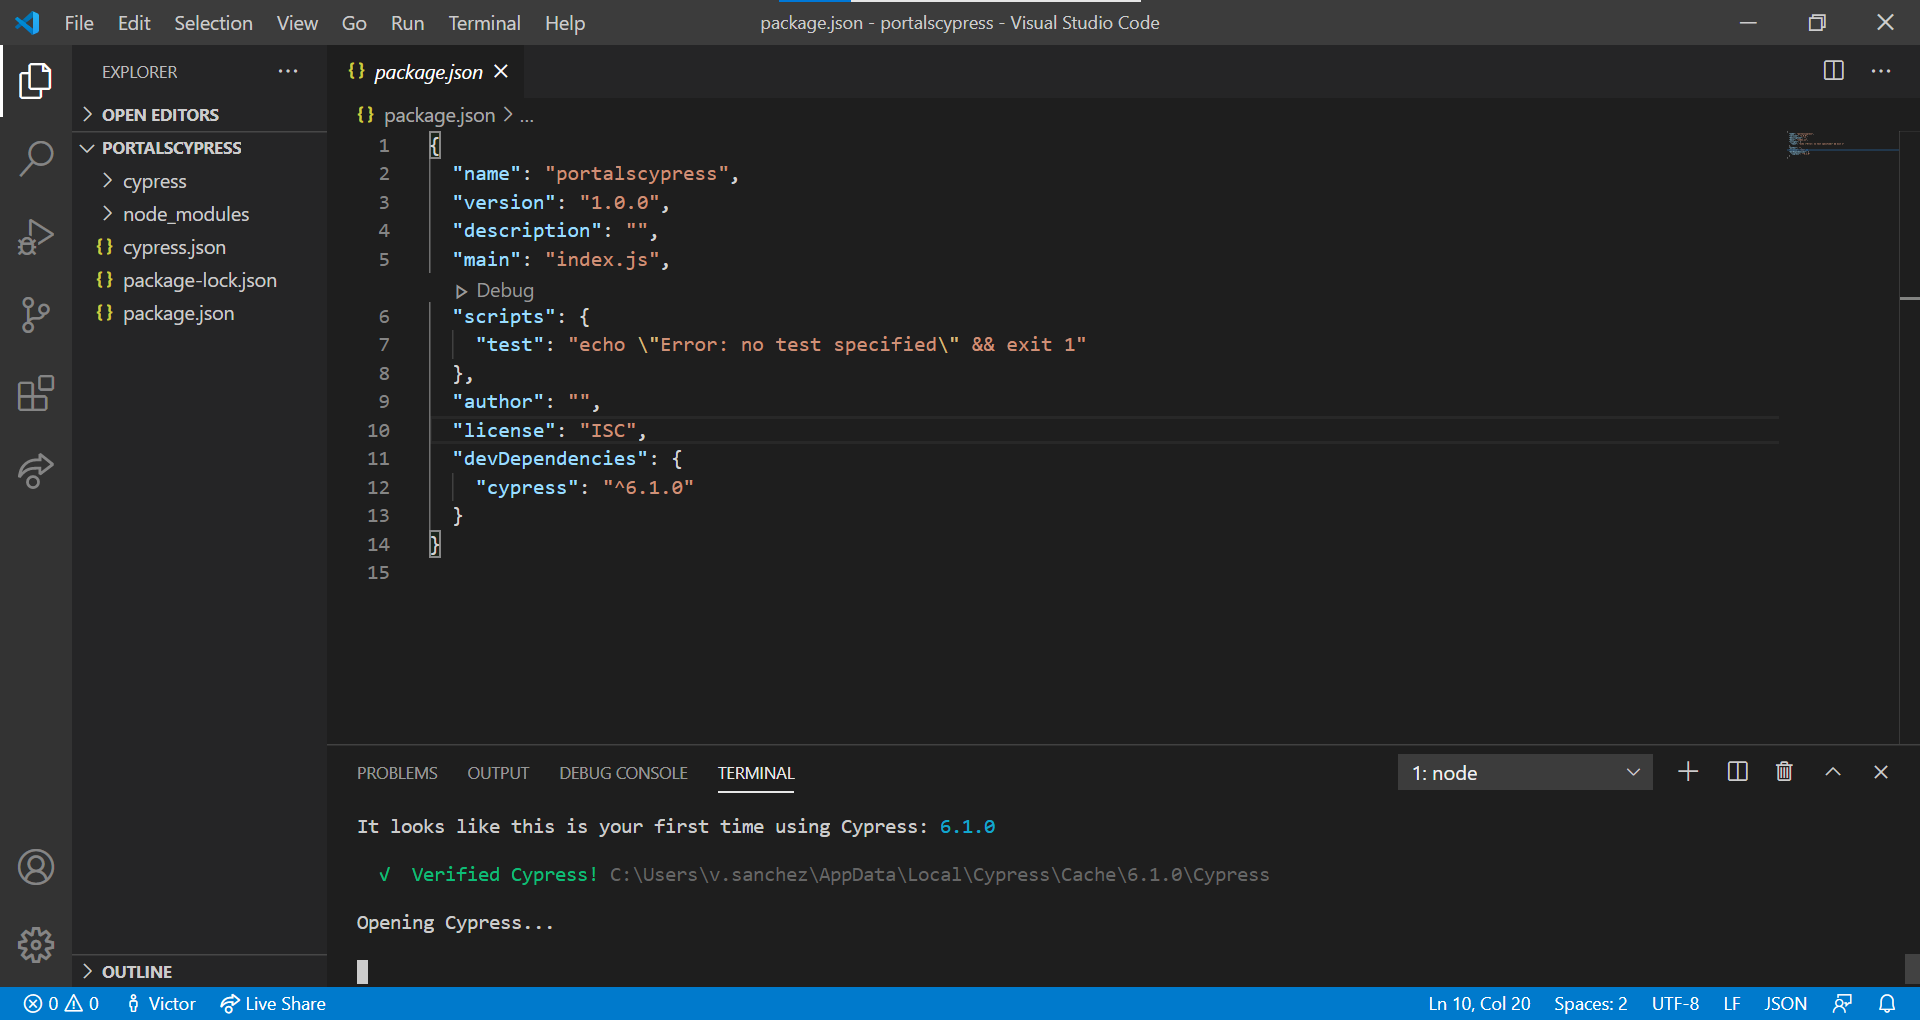This screenshot has height=1020, width=1920.
Task: Open the Terminal menu
Action: coord(484,23)
